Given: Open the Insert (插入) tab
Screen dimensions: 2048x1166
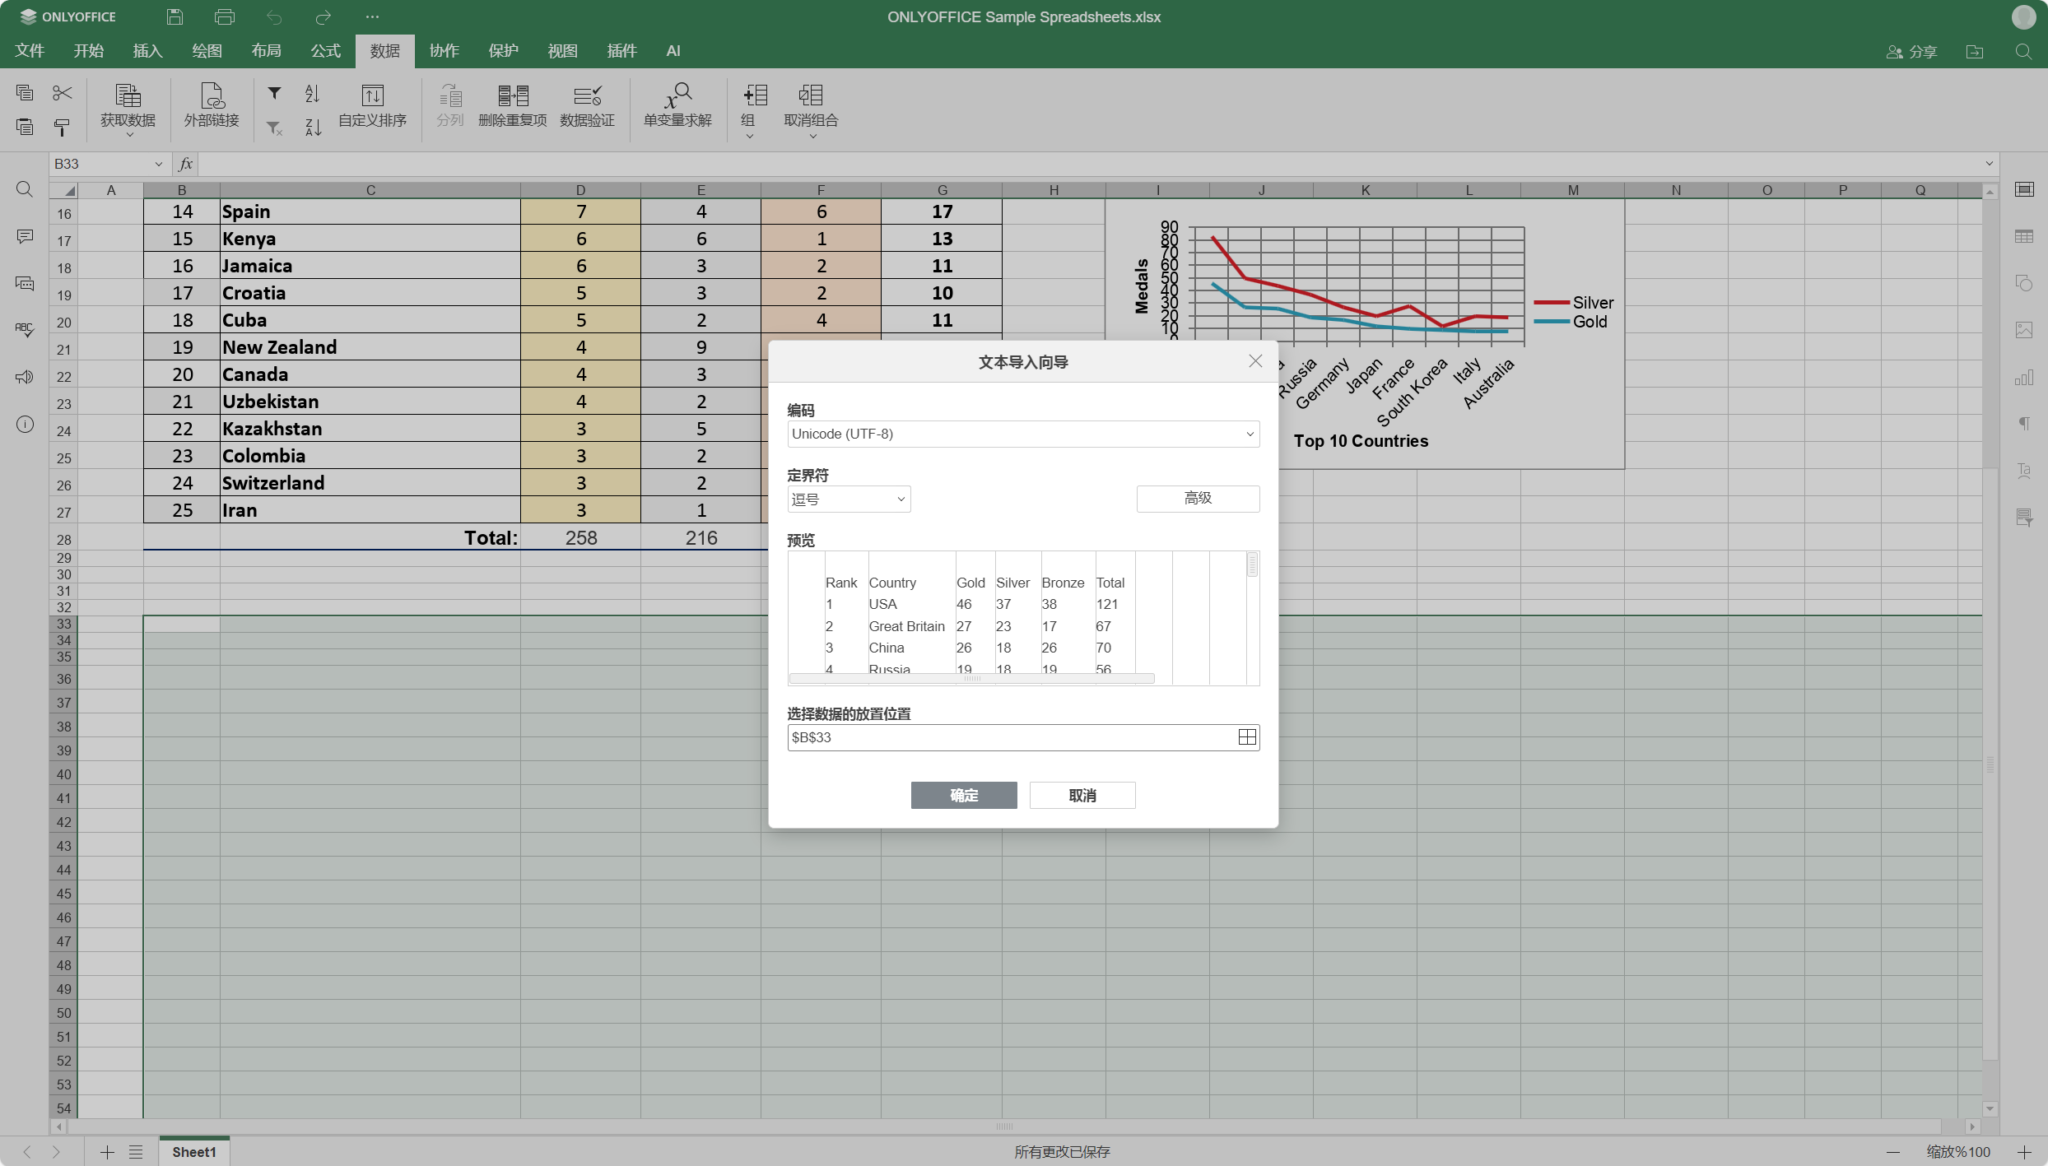Looking at the screenshot, I should 147,51.
